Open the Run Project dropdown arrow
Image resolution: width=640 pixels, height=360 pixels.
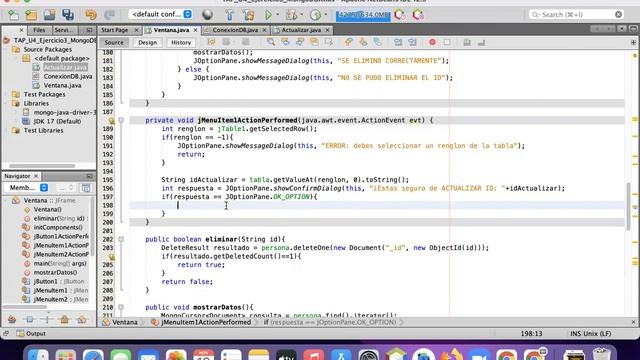point(278,15)
